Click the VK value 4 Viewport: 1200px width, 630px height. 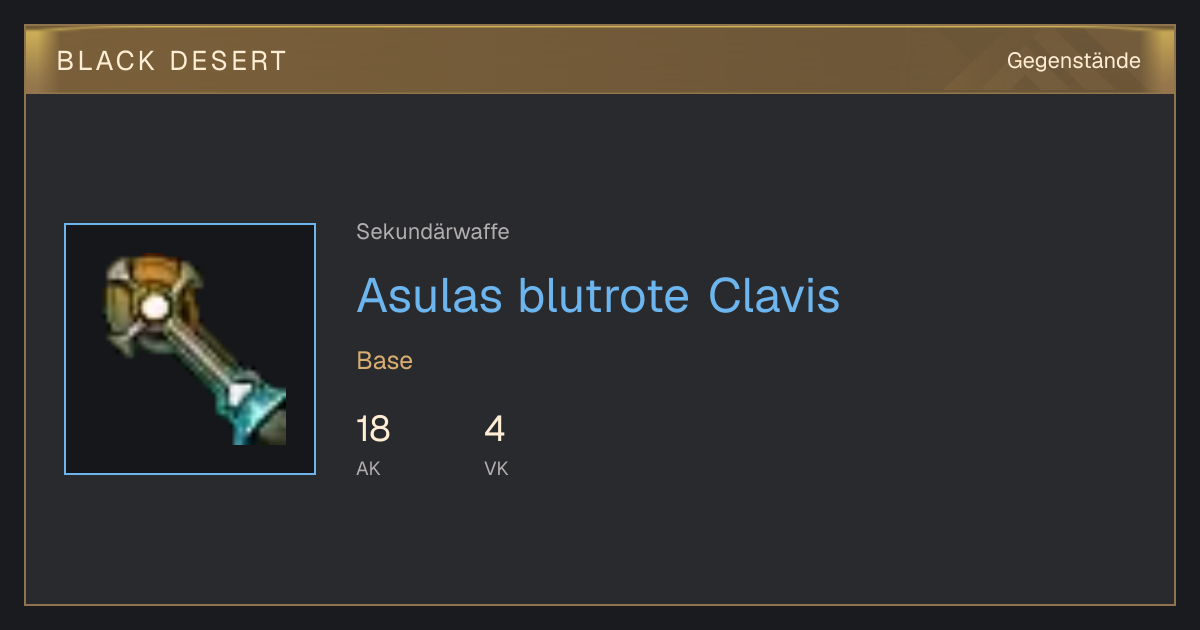[x=495, y=429]
